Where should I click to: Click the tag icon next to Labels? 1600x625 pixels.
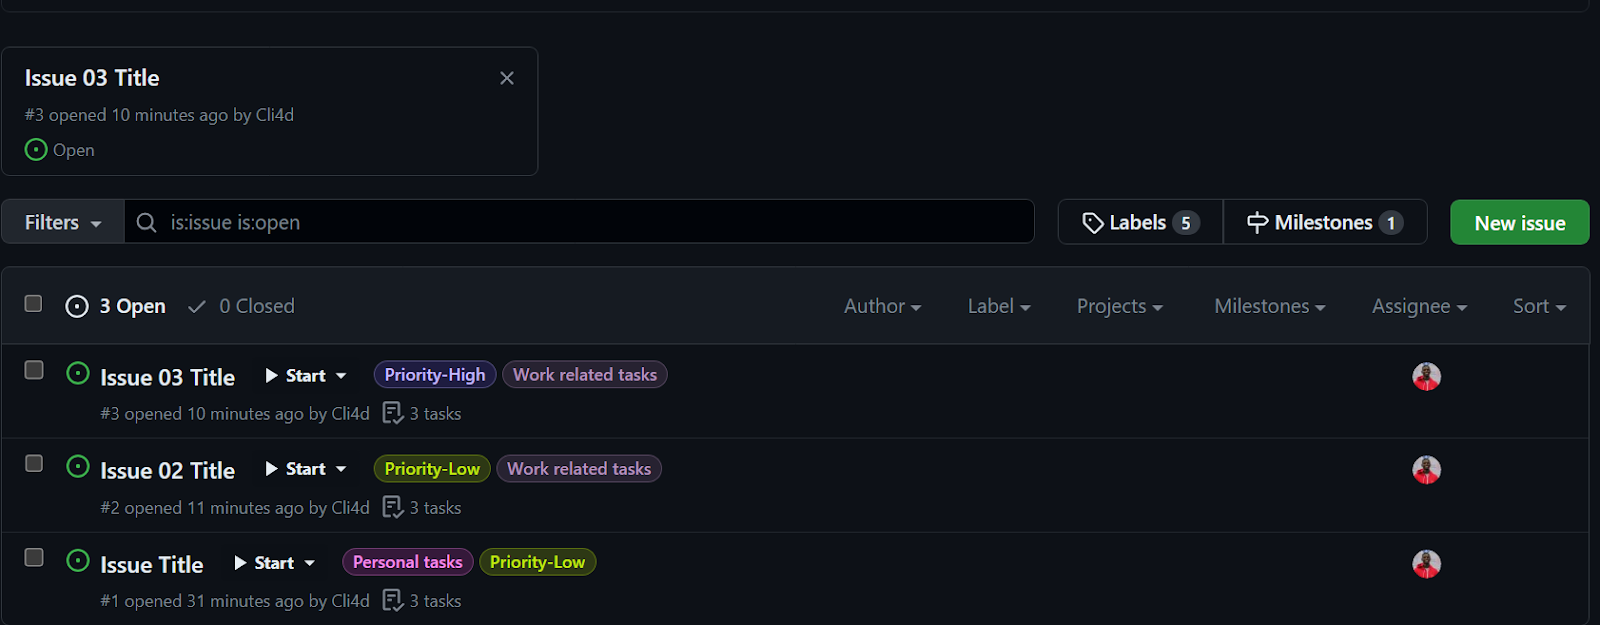coord(1093,222)
